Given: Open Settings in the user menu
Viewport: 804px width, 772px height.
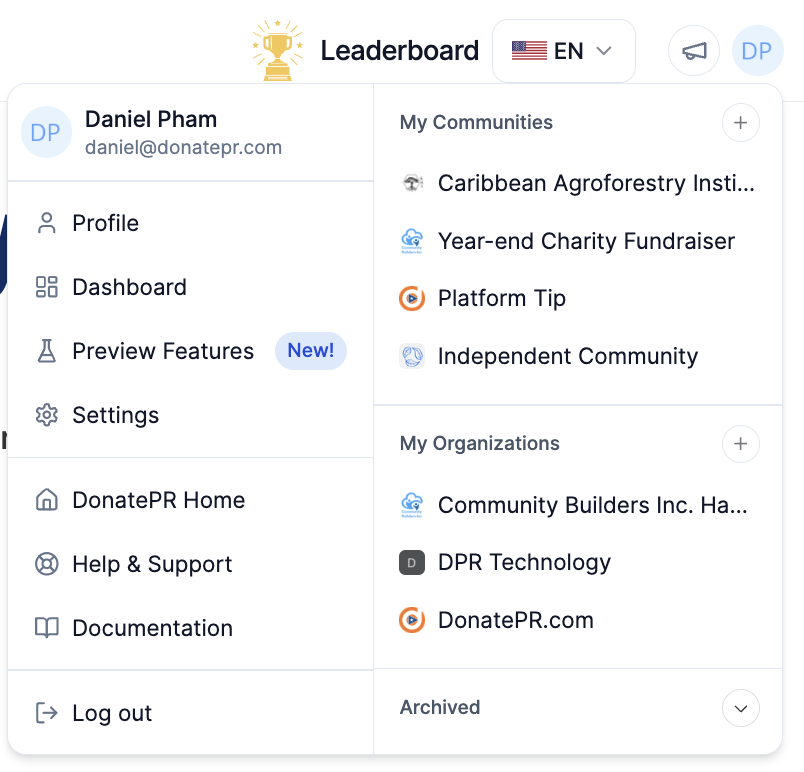Looking at the screenshot, I should [115, 415].
